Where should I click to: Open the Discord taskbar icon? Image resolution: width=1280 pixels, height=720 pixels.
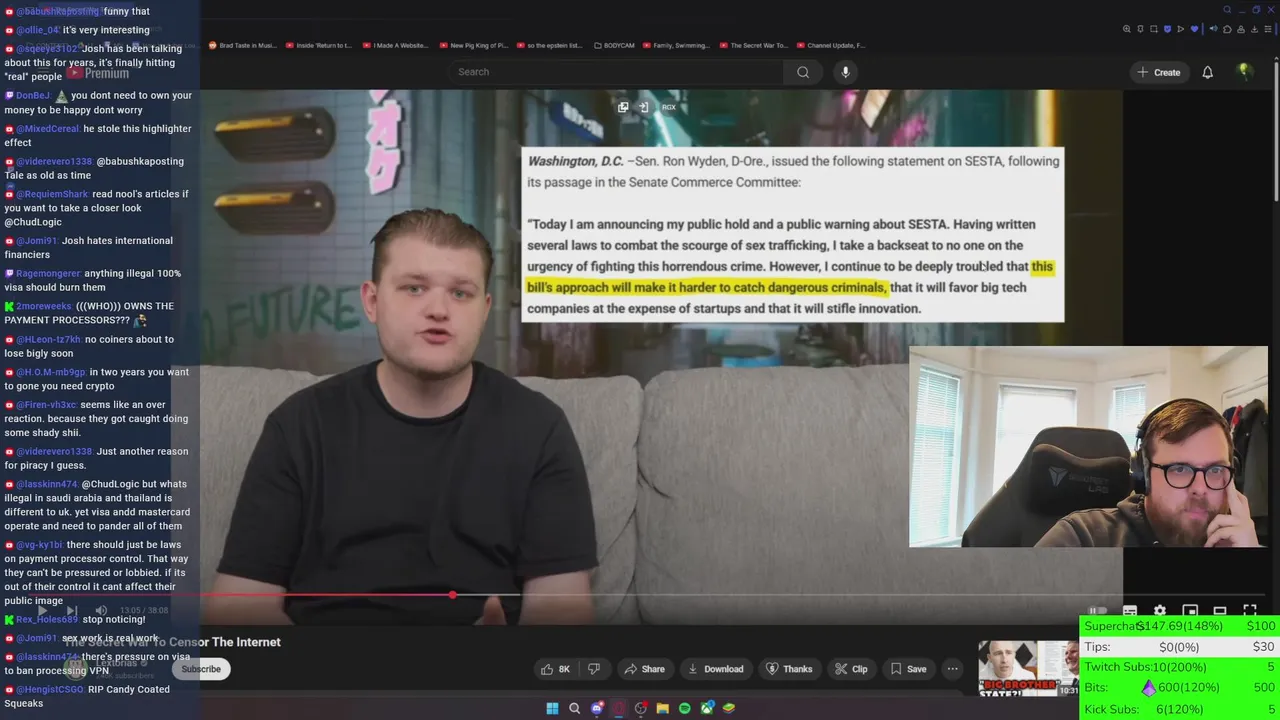[x=597, y=708]
